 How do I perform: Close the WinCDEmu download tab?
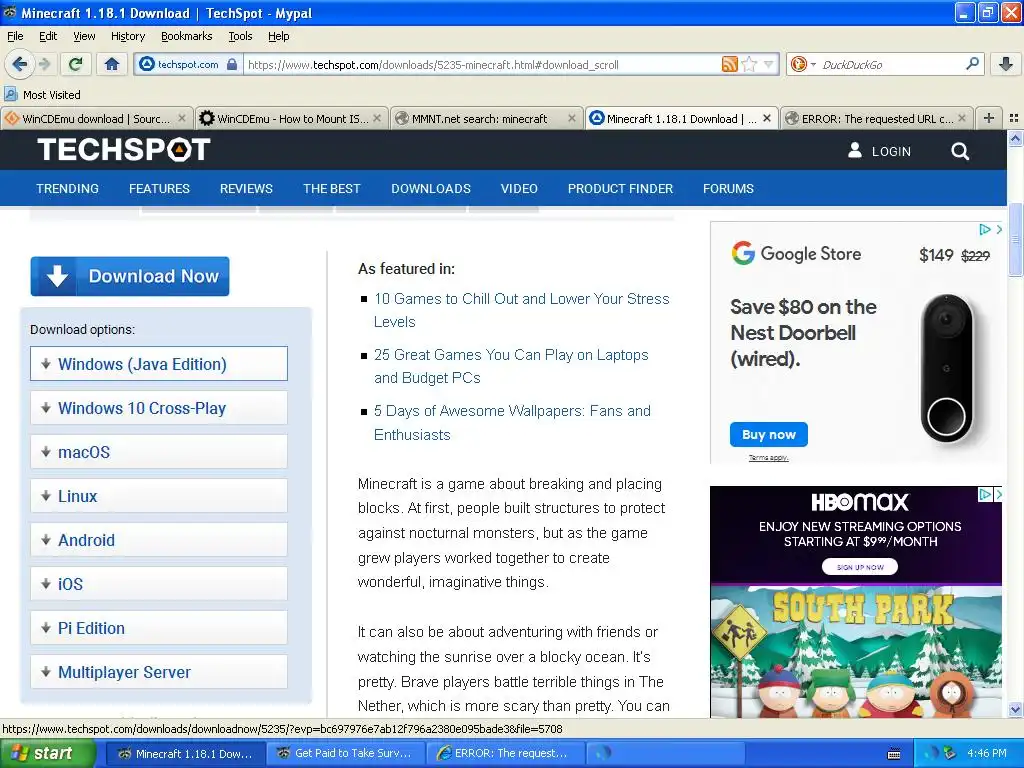point(182,118)
